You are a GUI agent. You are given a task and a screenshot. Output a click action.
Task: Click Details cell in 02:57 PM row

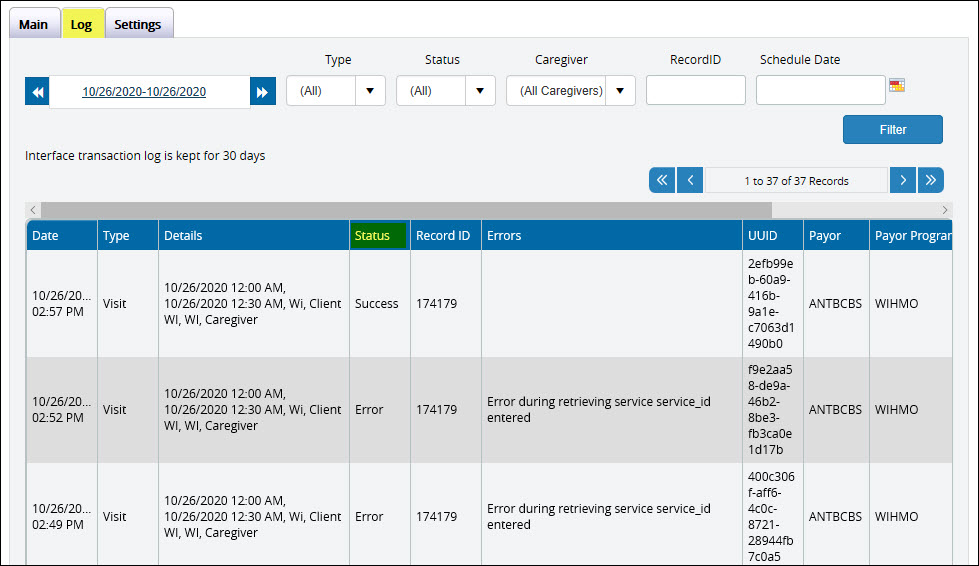point(253,303)
